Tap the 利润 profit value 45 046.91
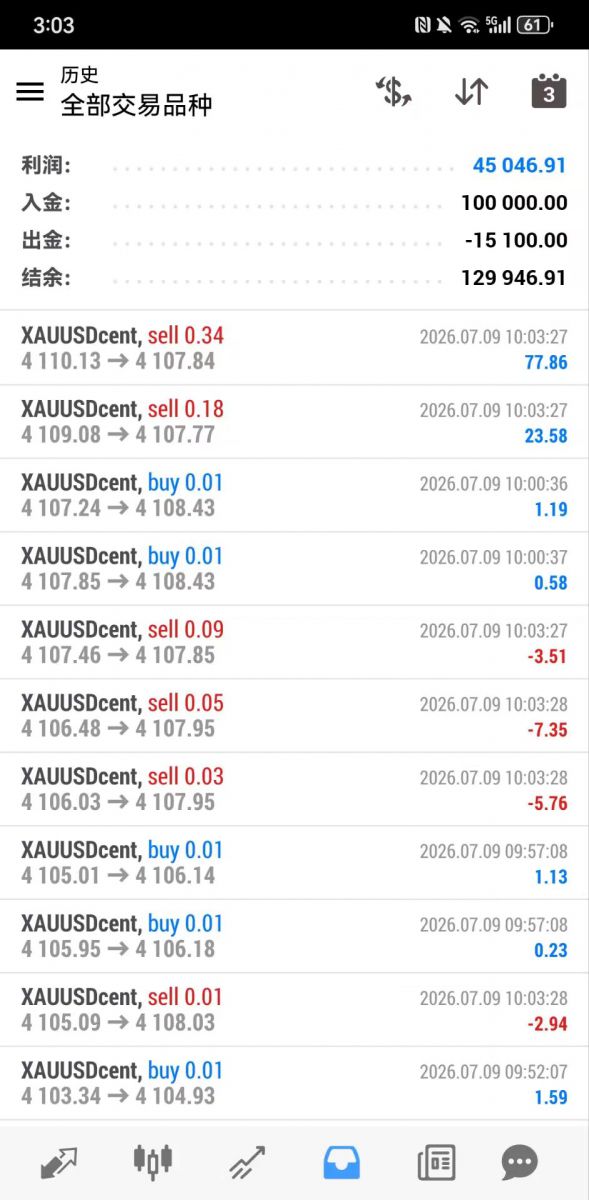The image size is (589, 1200). pyautogui.click(x=520, y=165)
